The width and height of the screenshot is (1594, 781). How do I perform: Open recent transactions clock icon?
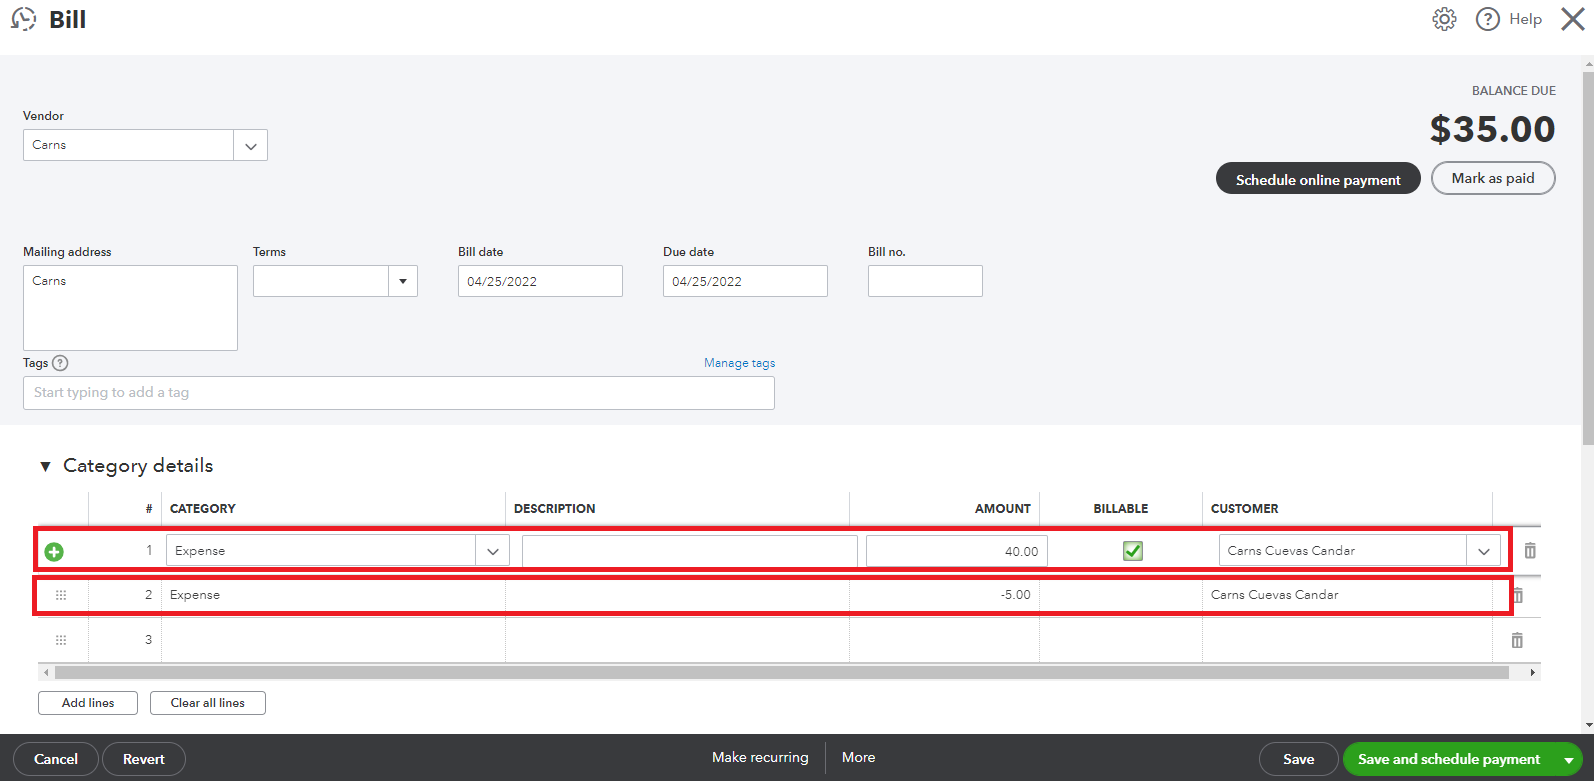tap(24, 19)
